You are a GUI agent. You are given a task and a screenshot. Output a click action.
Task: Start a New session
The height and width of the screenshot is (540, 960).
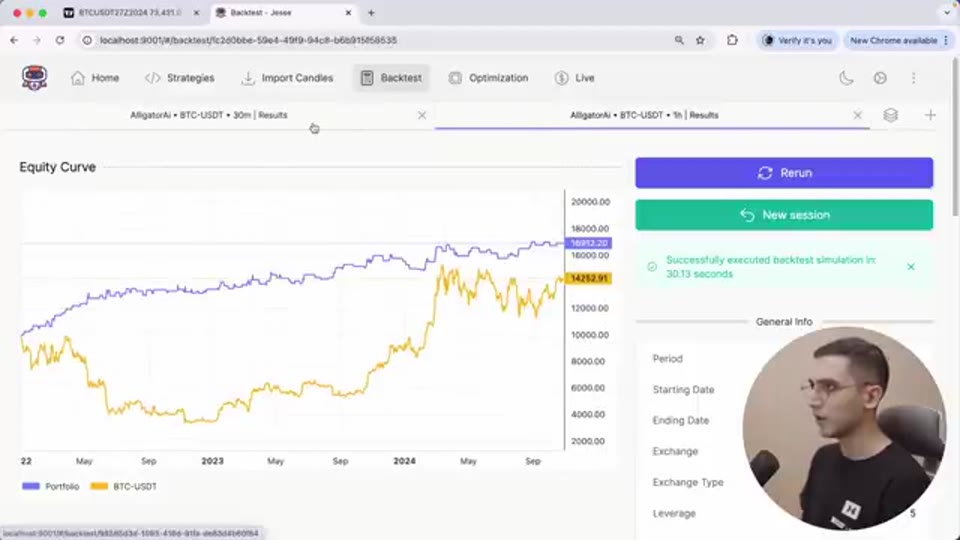click(x=784, y=215)
